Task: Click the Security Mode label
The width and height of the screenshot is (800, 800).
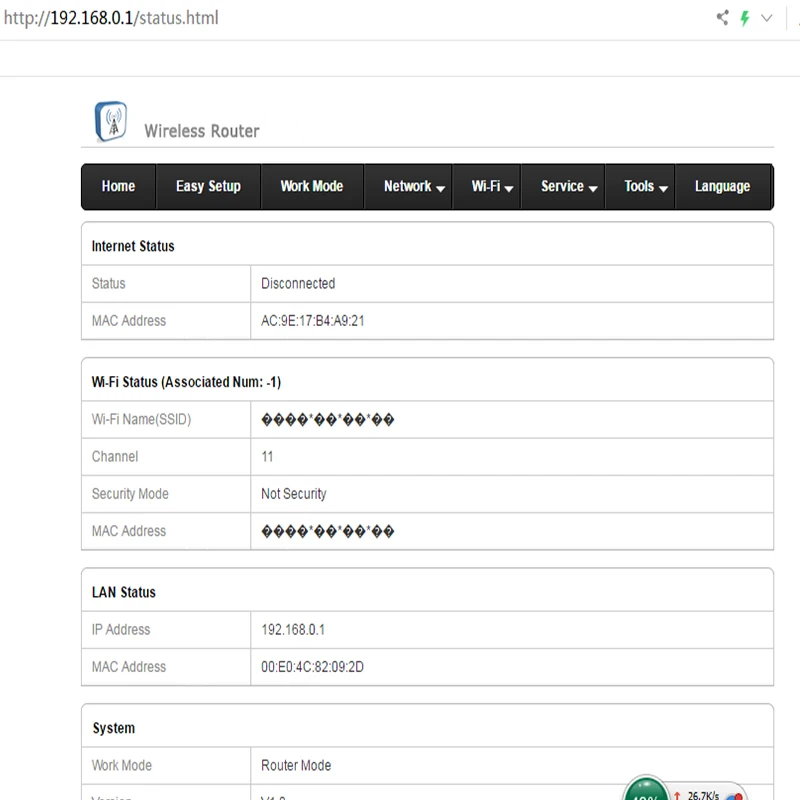Action: pyautogui.click(x=130, y=494)
